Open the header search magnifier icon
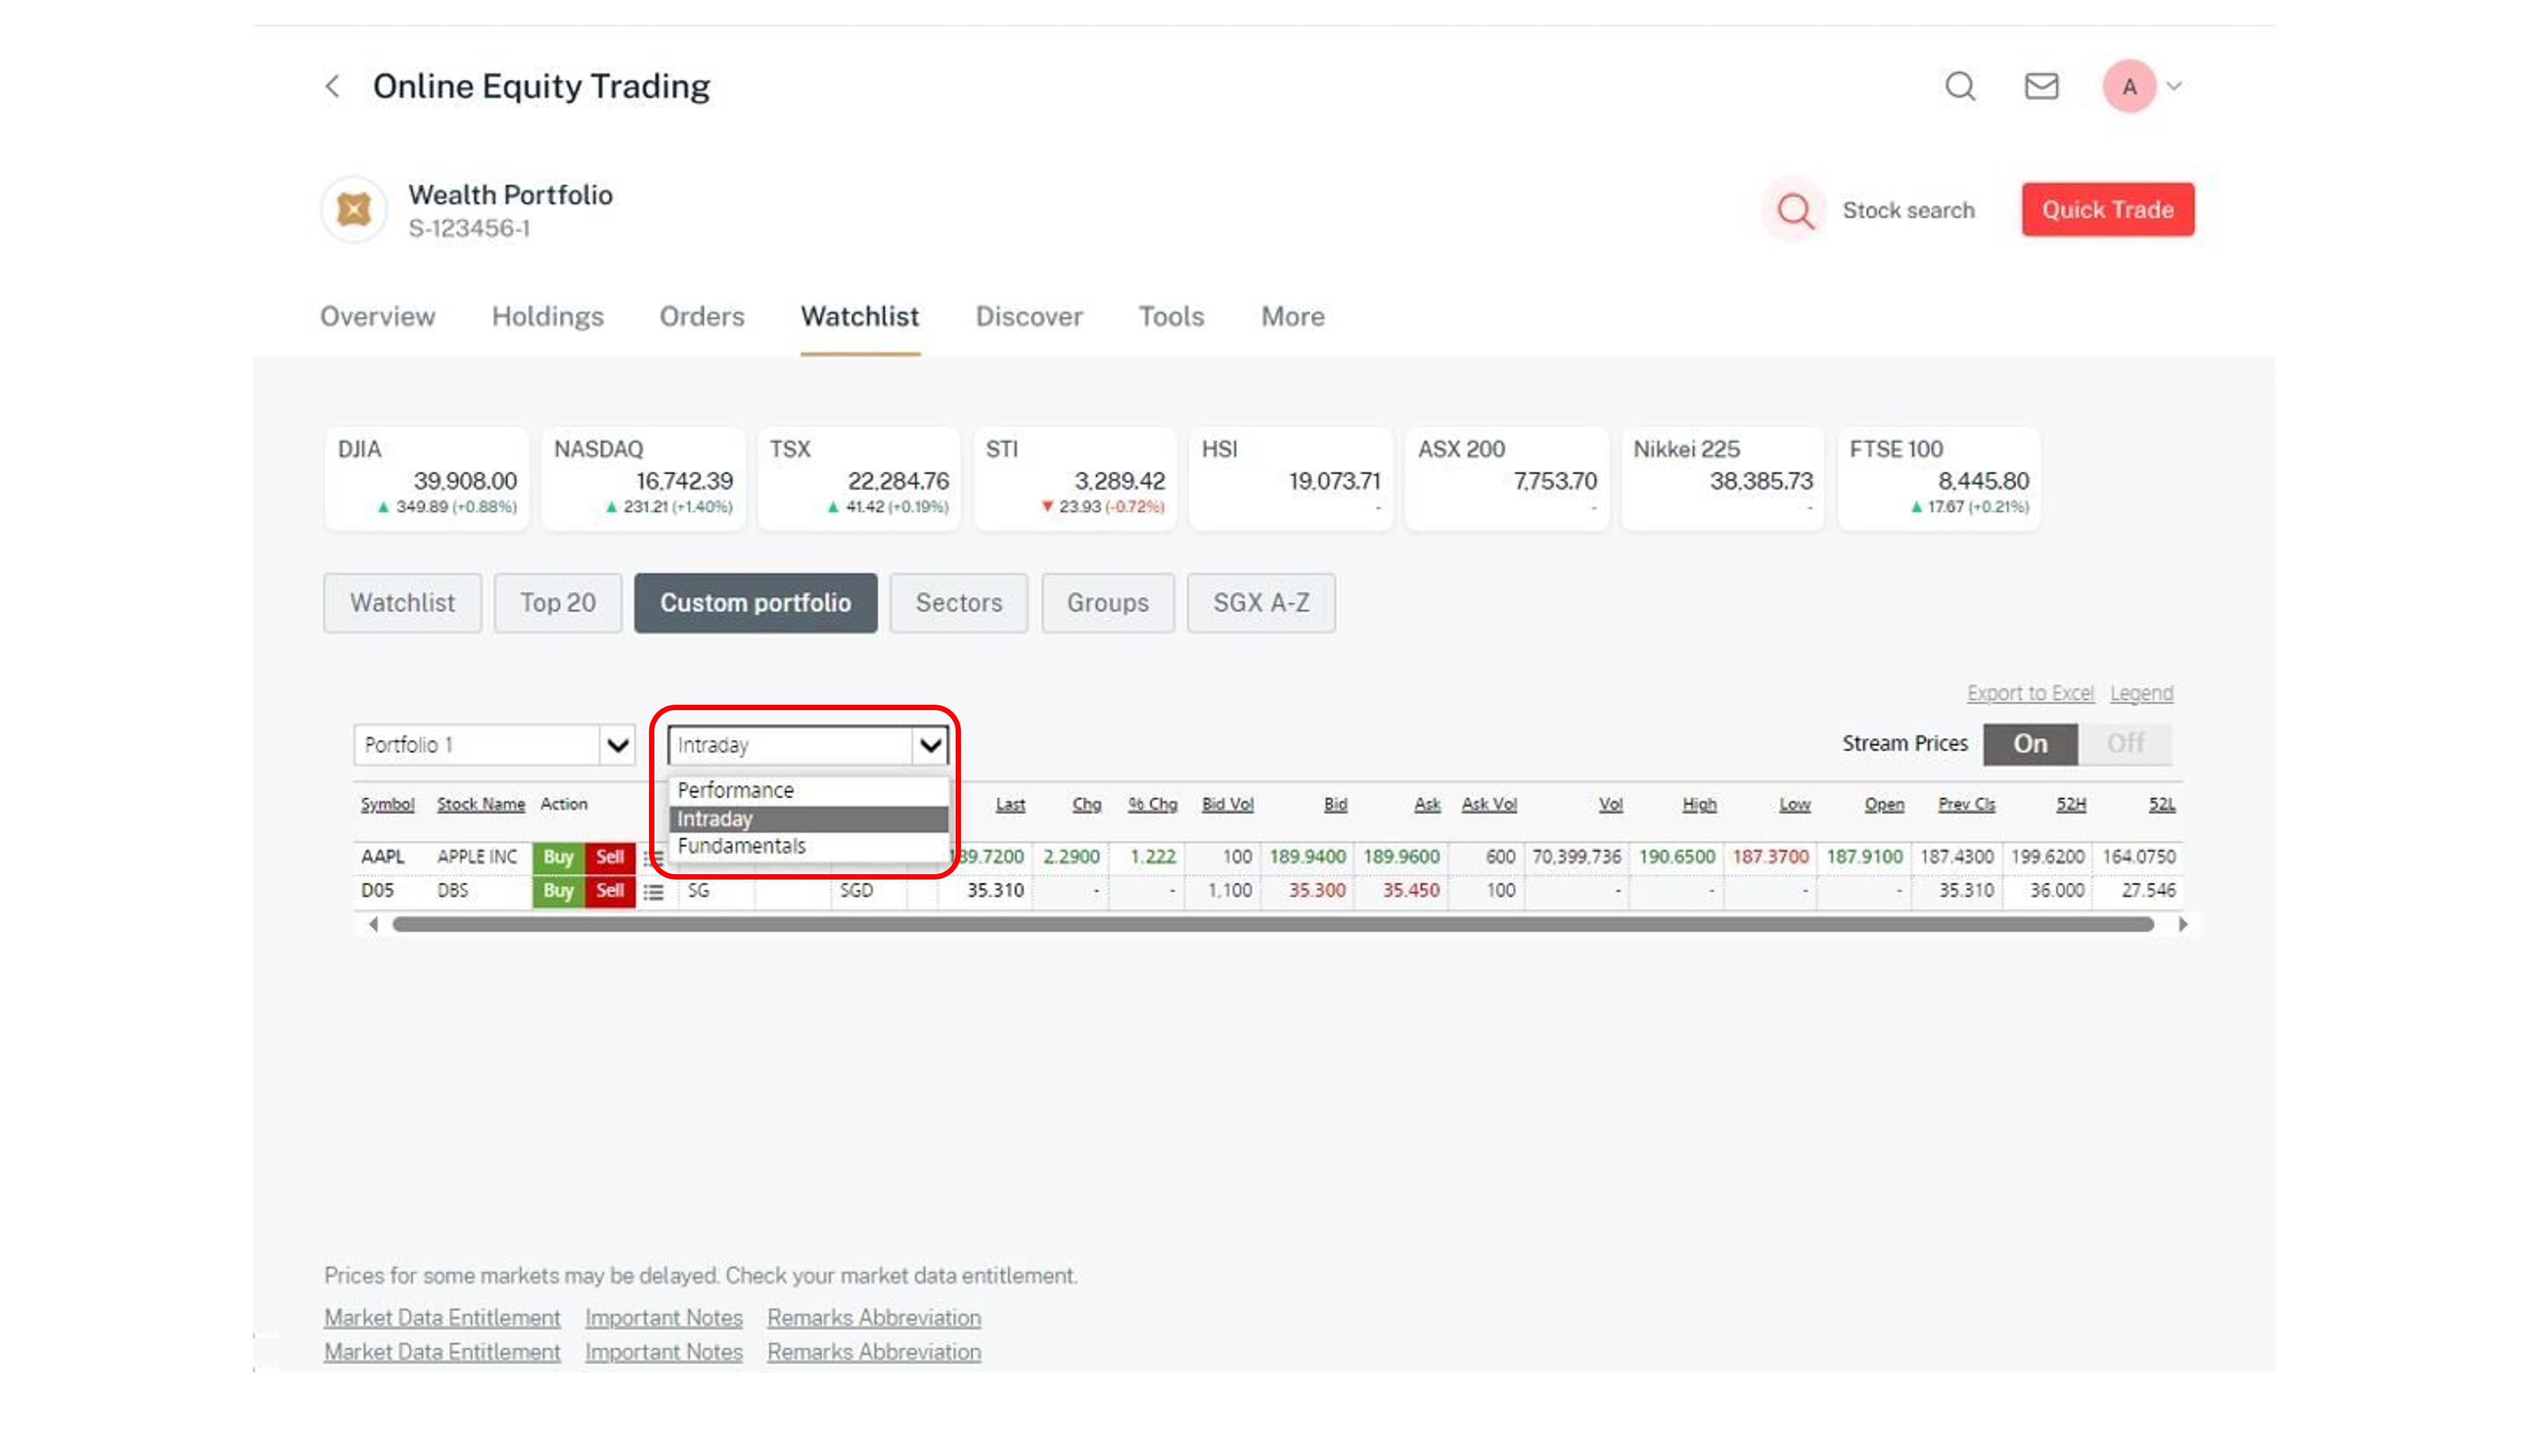The image size is (2528, 1456). coord(1960,86)
